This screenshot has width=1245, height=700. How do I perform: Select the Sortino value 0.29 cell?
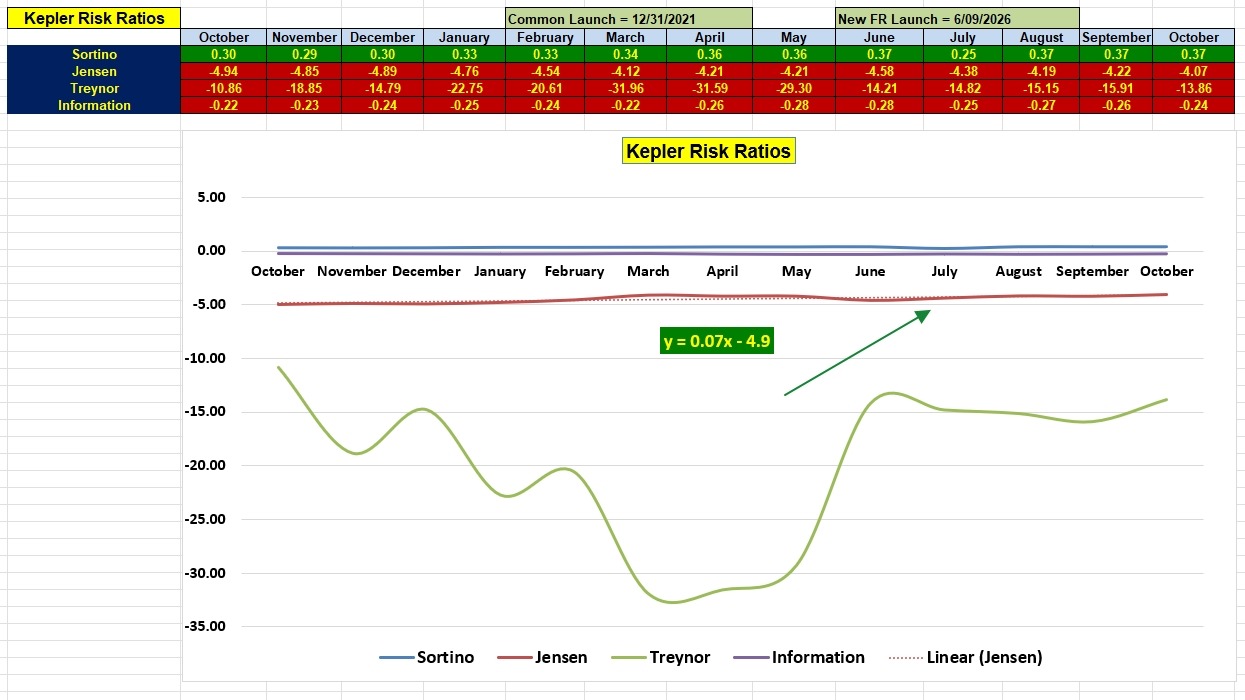304,54
